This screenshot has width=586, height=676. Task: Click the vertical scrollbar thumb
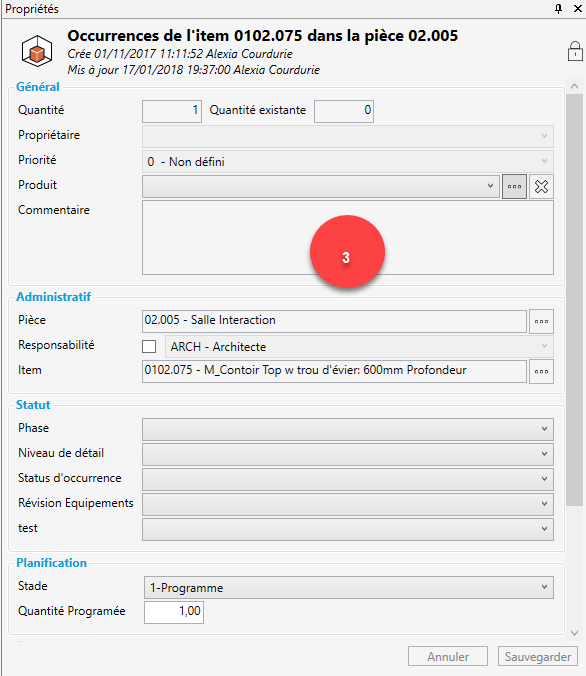point(574,300)
